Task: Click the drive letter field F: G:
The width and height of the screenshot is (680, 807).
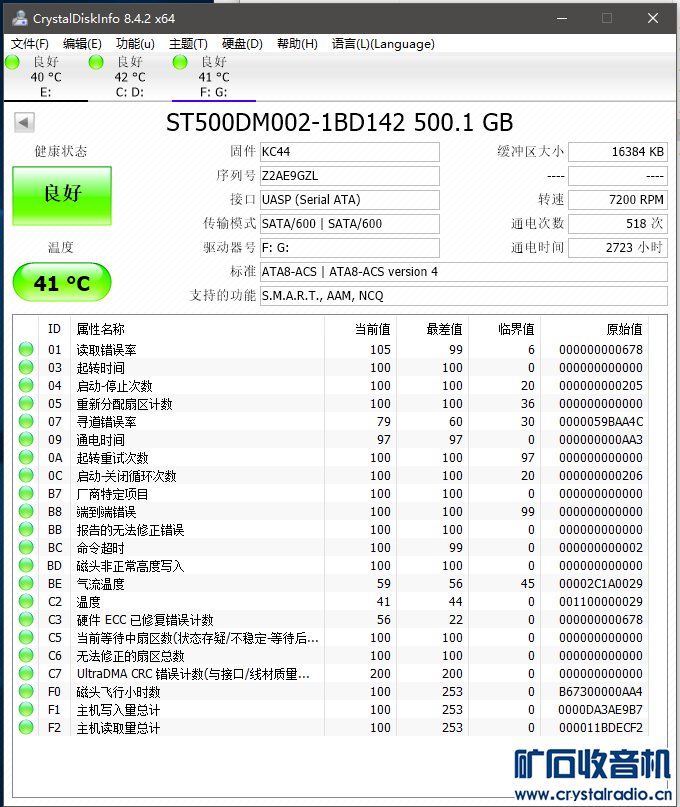Action: [x=350, y=248]
